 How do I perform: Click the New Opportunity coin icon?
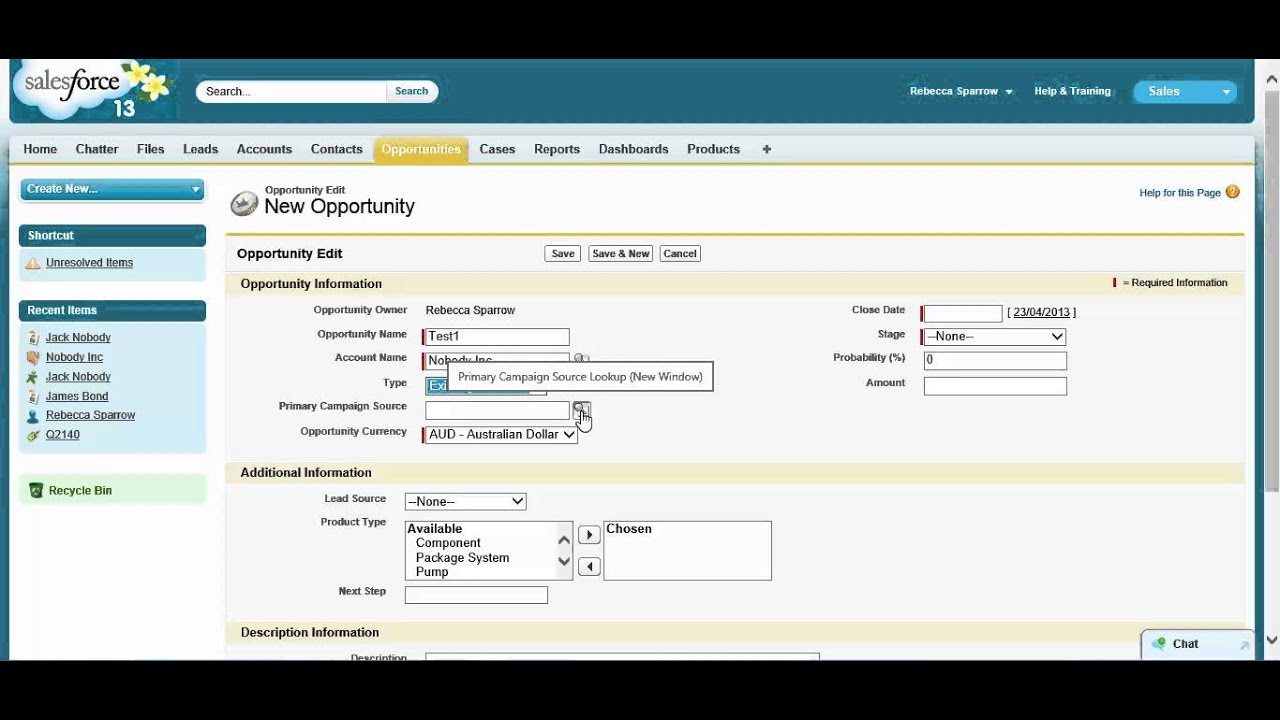click(x=244, y=204)
